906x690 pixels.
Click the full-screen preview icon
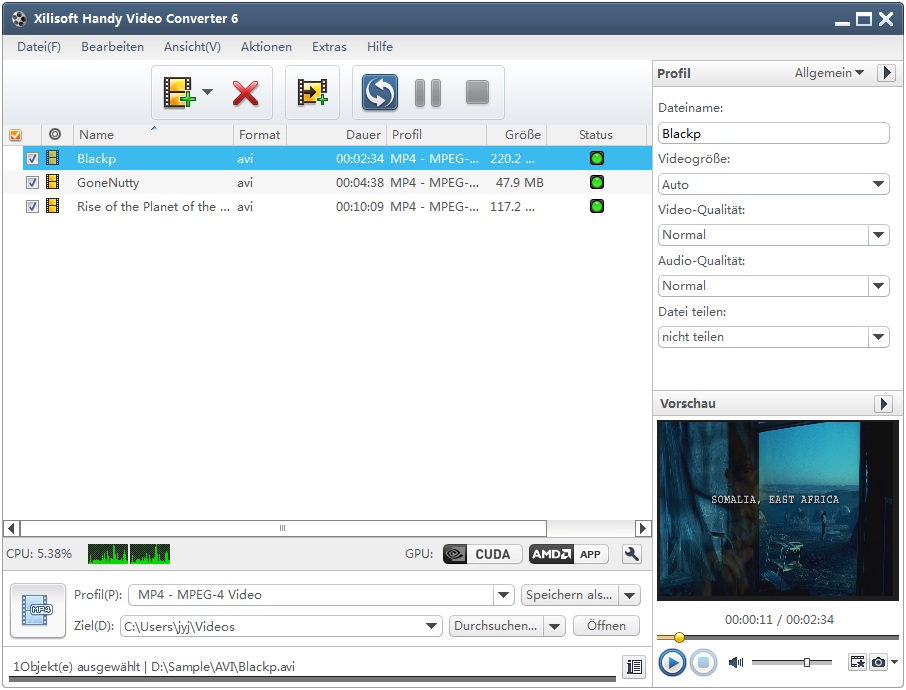(857, 662)
